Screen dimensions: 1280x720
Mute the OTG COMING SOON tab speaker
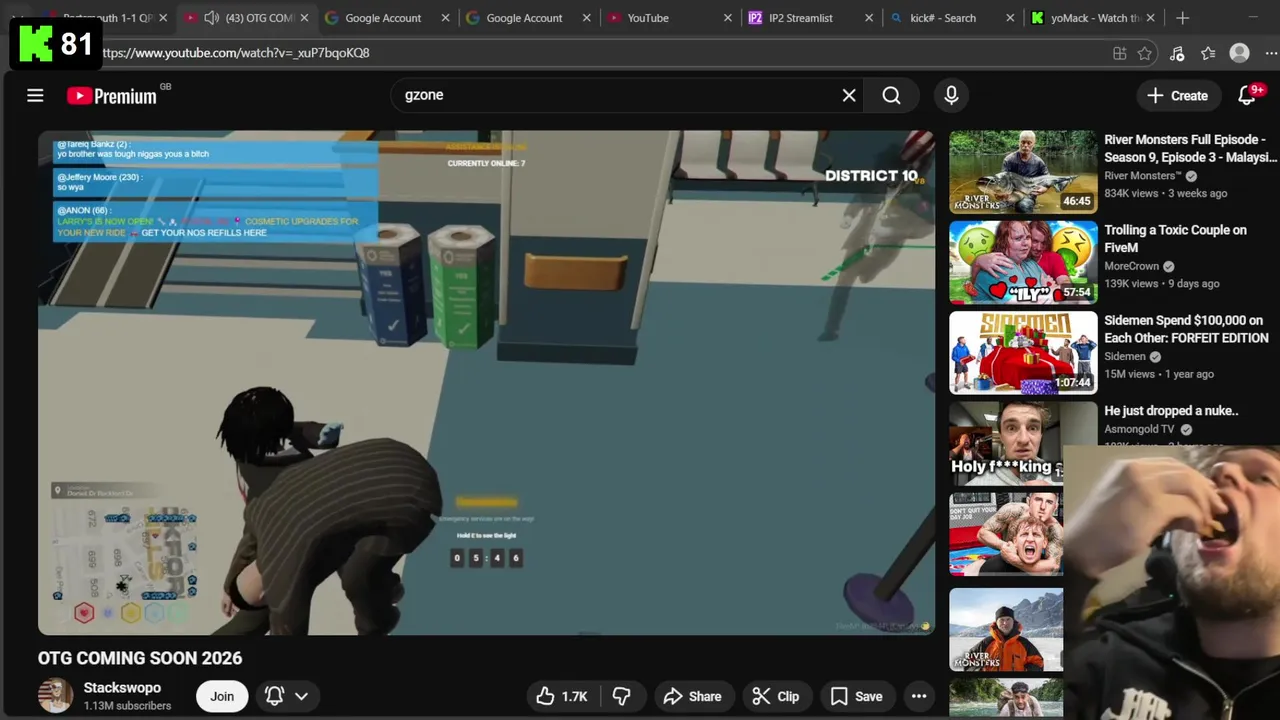tap(211, 18)
